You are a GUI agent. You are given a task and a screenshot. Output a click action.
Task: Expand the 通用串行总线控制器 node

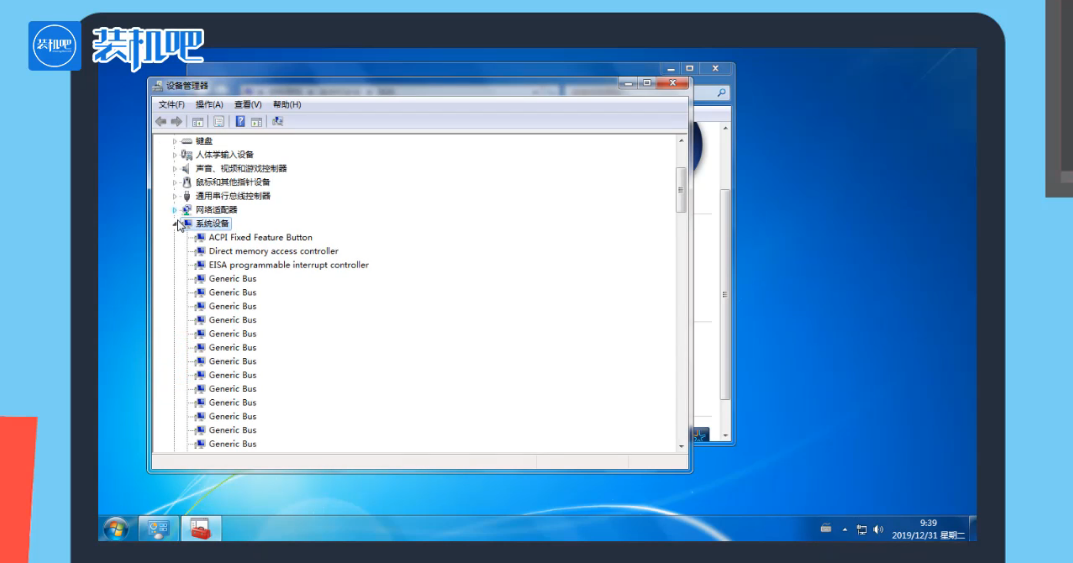[174, 196]
